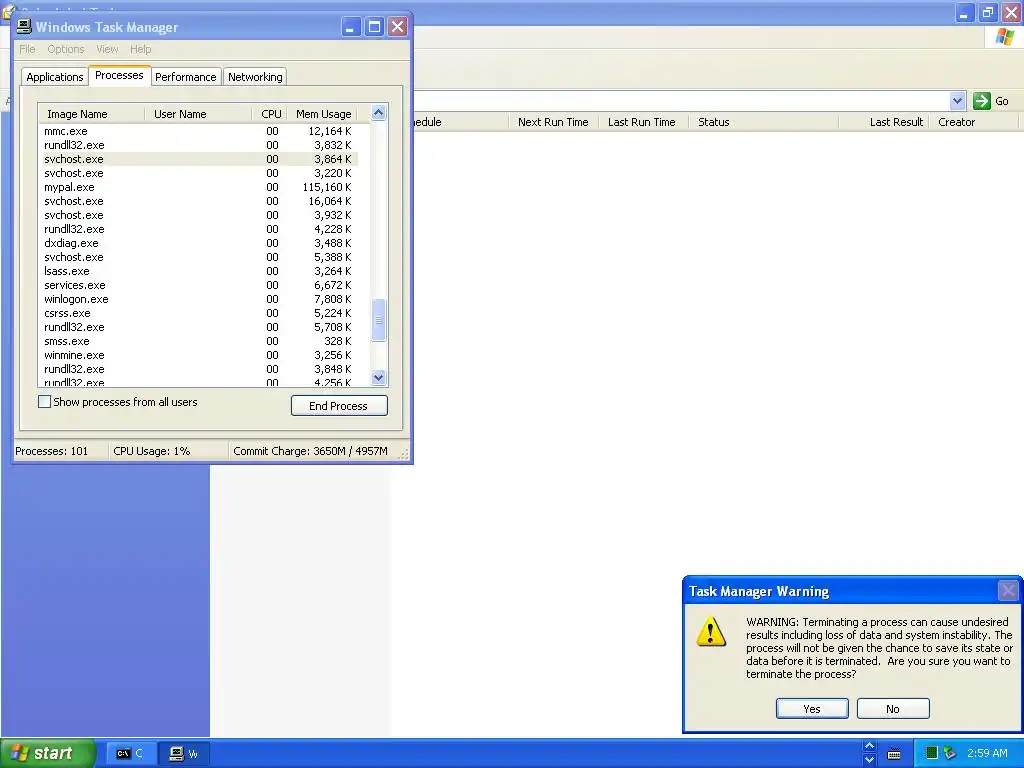1024x768 pixels.
Task: Confirm termination with the Yes button
Action: coord(812,709)
